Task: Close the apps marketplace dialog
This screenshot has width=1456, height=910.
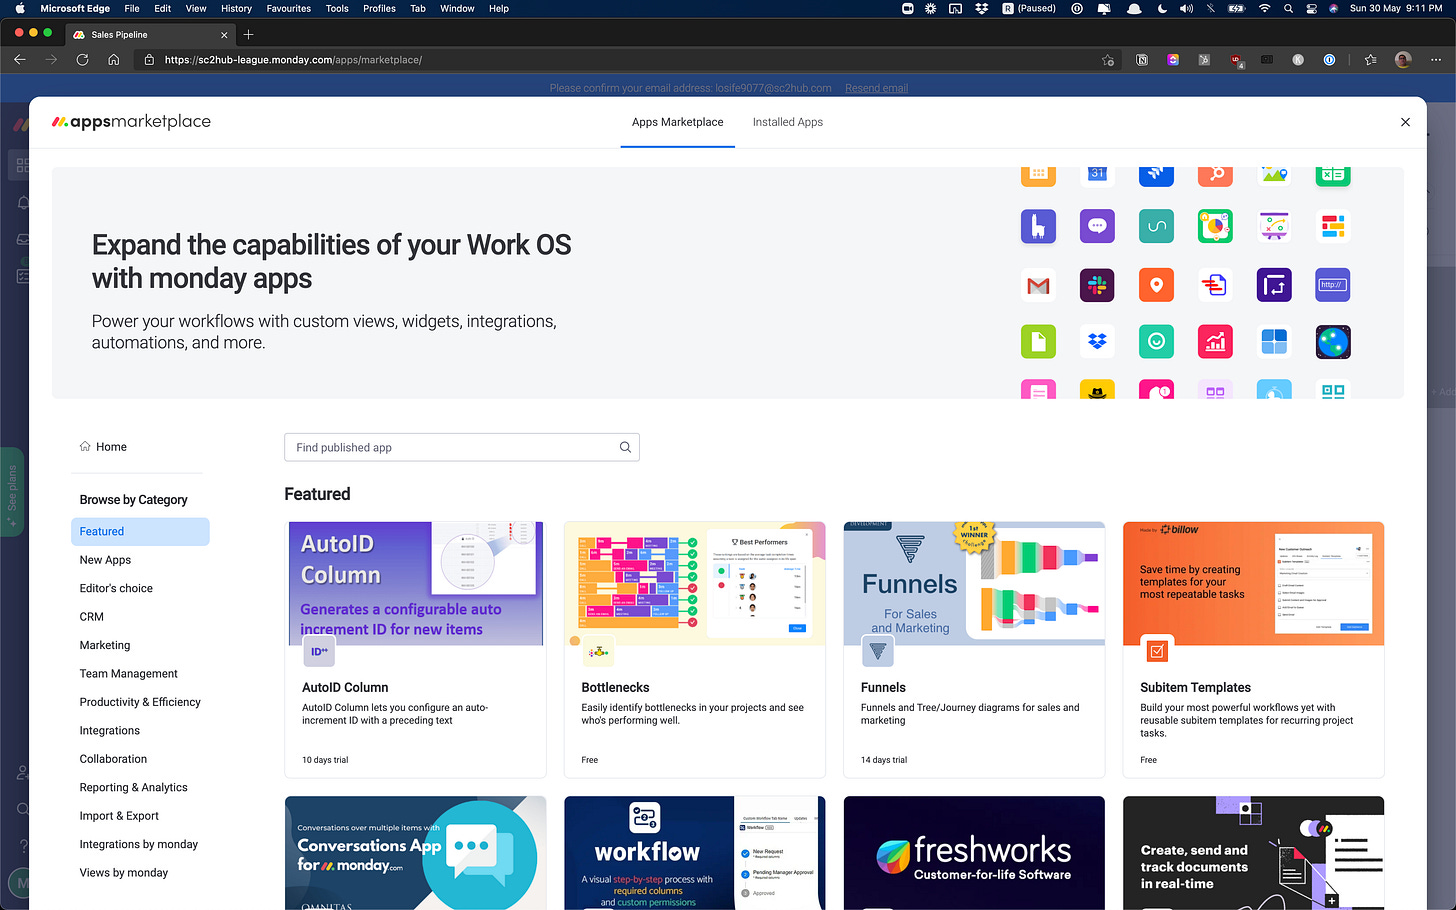Action: [x=1405, y=122]
